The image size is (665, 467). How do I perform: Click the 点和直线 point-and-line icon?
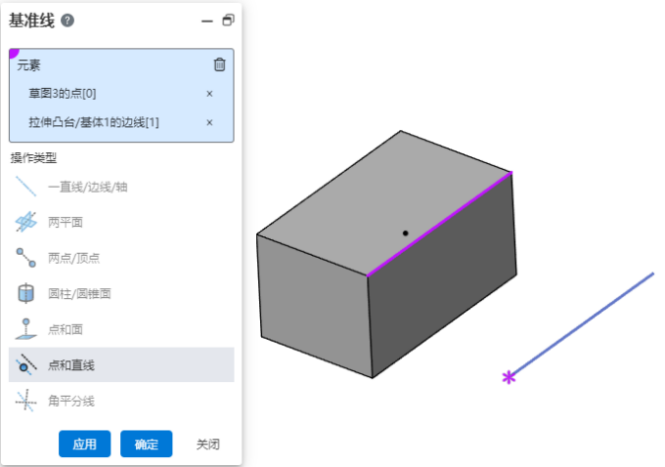pyautogui.click(x=26, y=364)
